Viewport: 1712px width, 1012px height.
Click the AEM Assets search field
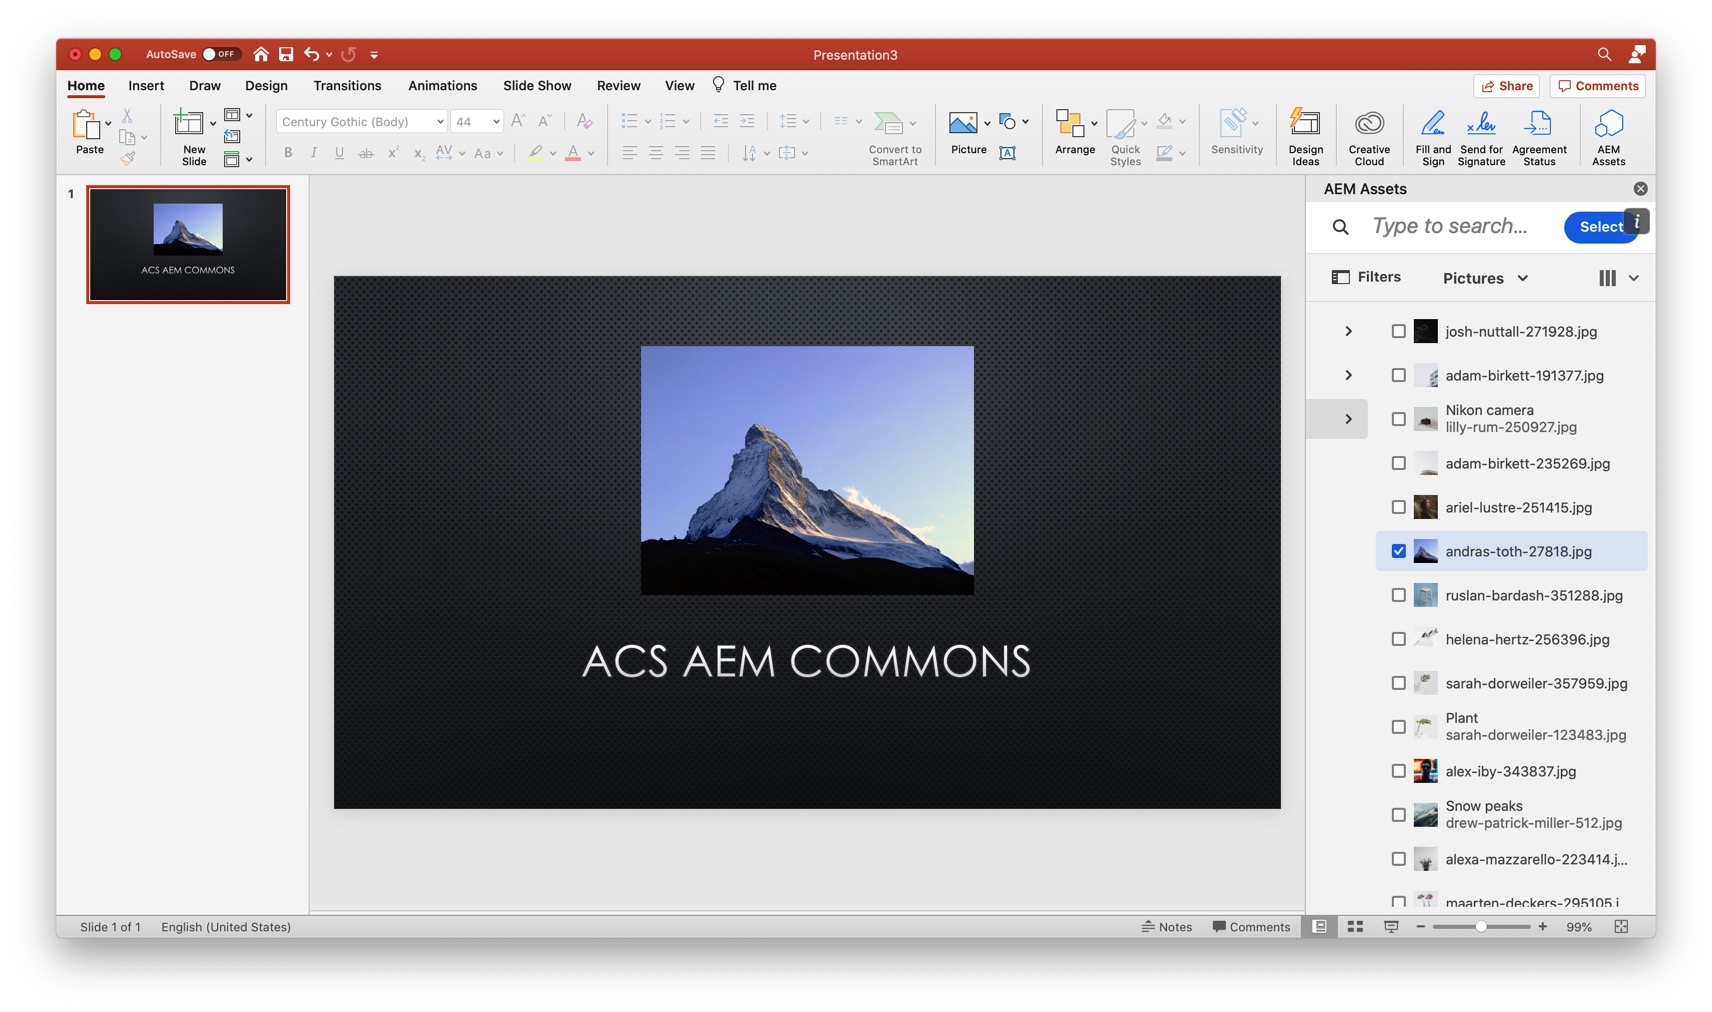tap(1449, 226)
